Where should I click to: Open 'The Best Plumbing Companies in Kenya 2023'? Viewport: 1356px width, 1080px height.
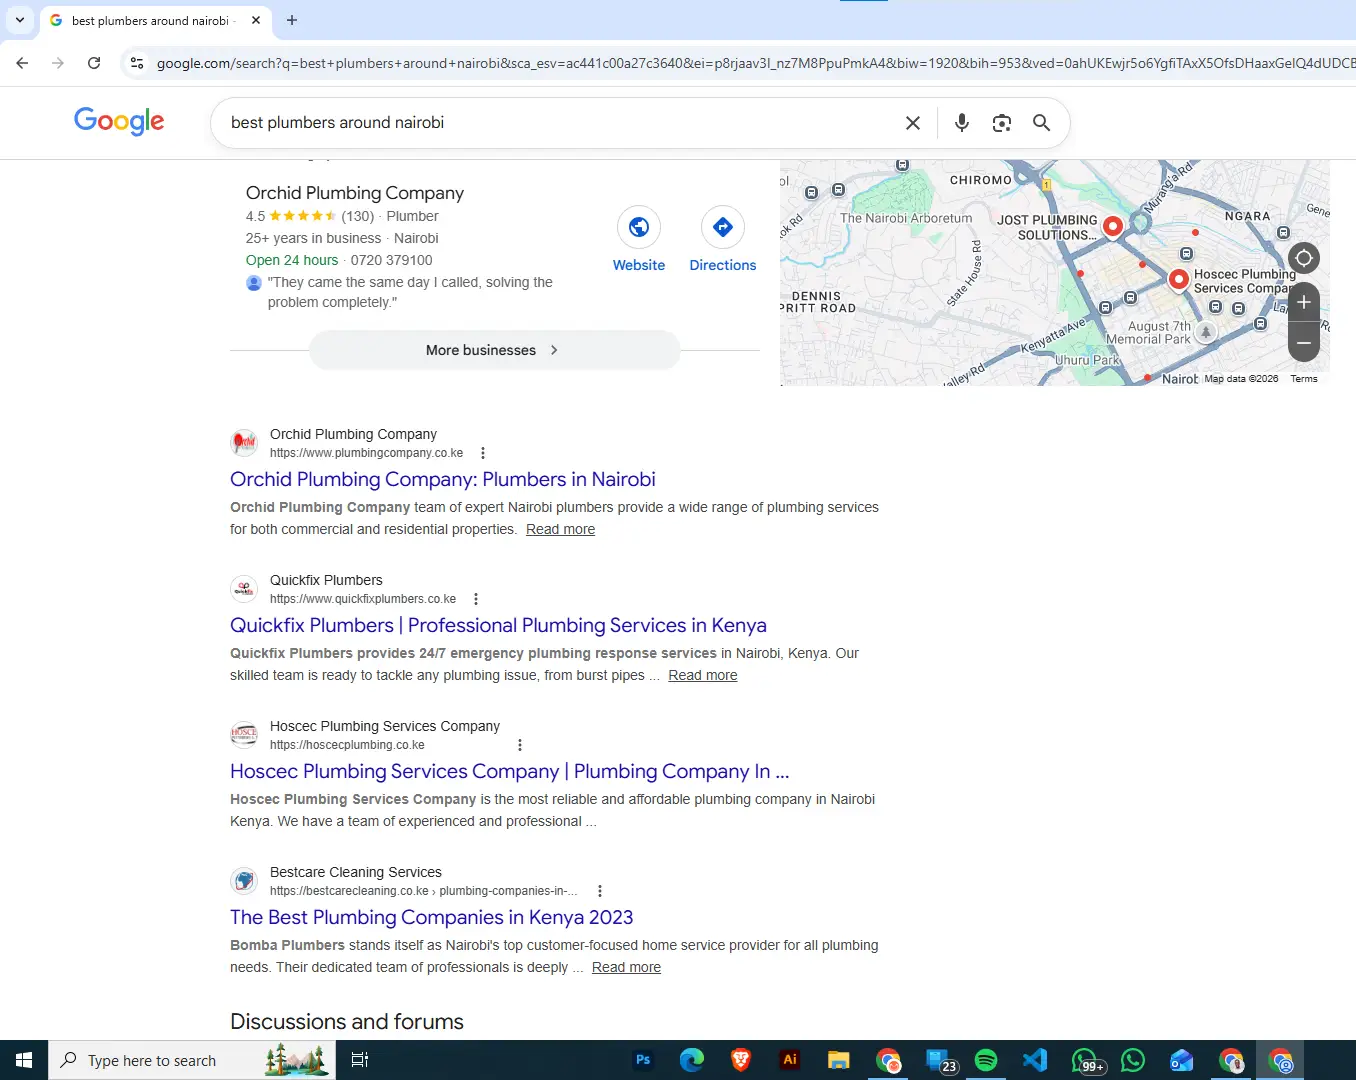coord(431,917)
